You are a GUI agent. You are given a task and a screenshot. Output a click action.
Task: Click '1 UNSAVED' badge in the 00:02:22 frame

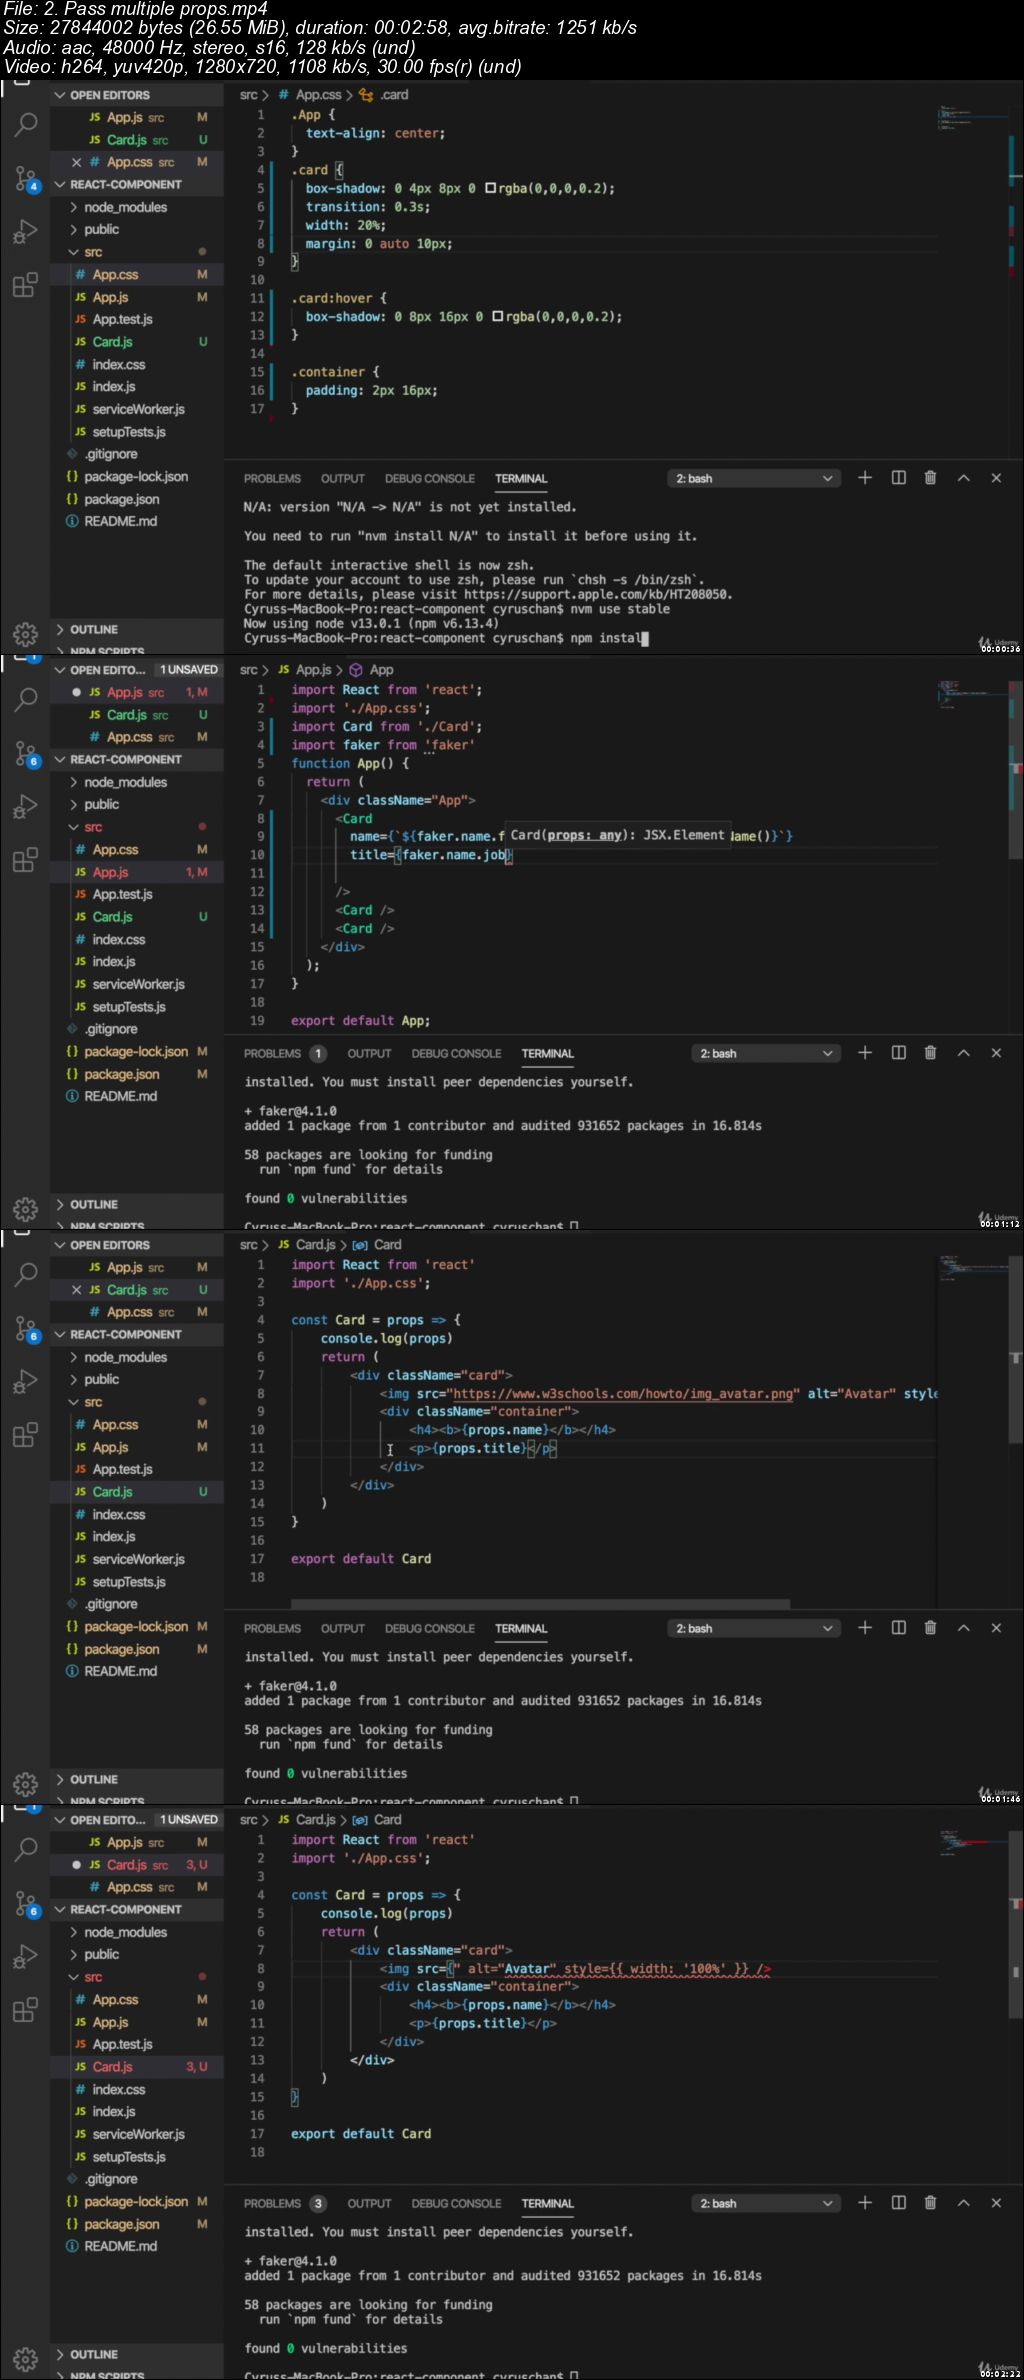[189, 1820]
